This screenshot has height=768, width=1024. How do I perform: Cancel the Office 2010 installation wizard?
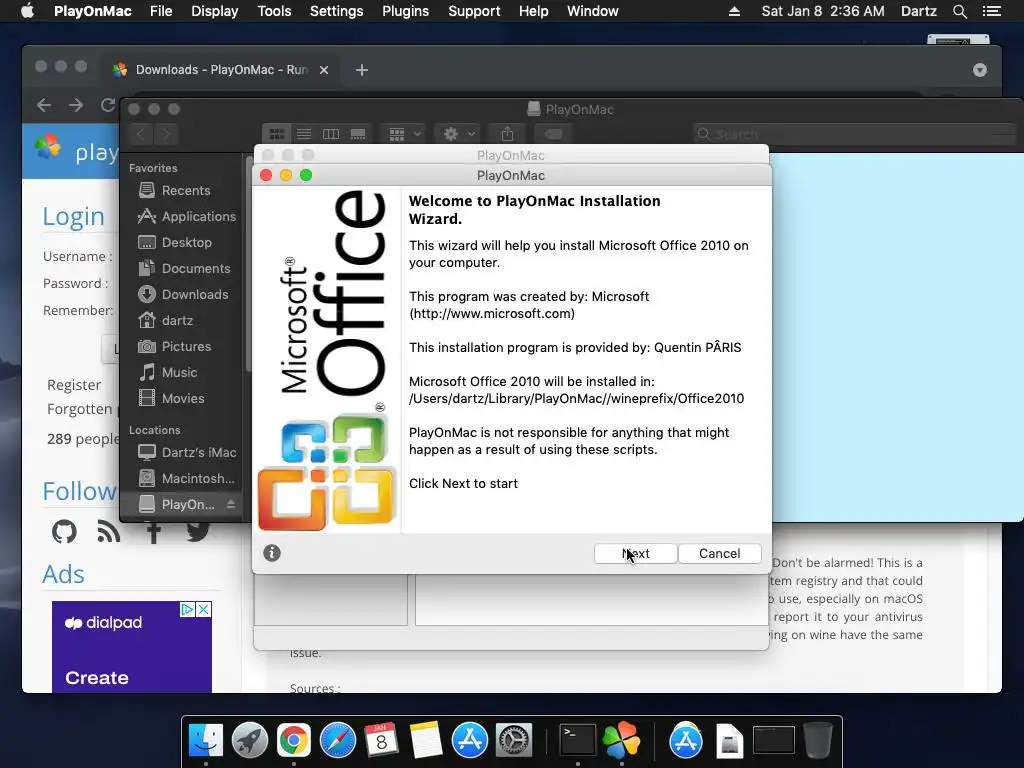click(x=720, y=553)
